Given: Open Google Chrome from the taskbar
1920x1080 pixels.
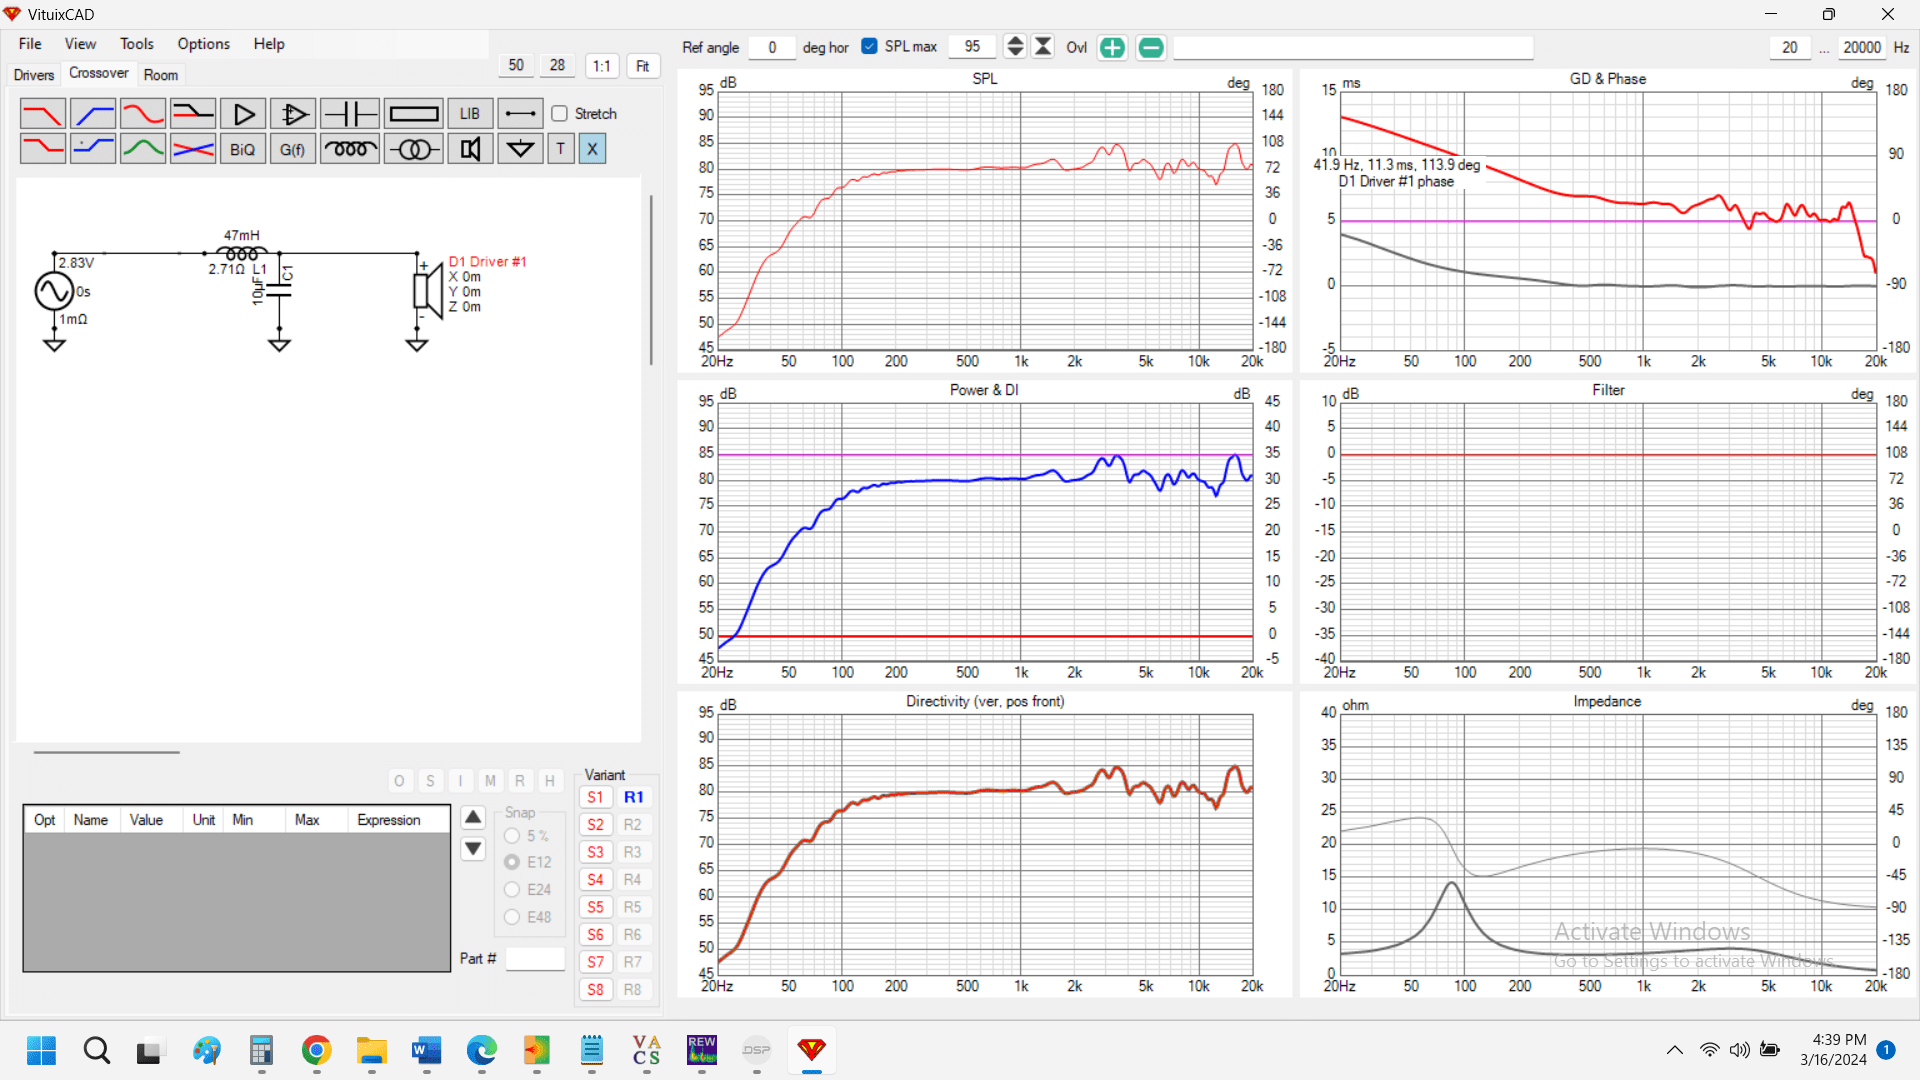Looking at the screenshot, I should [316, 1050].
